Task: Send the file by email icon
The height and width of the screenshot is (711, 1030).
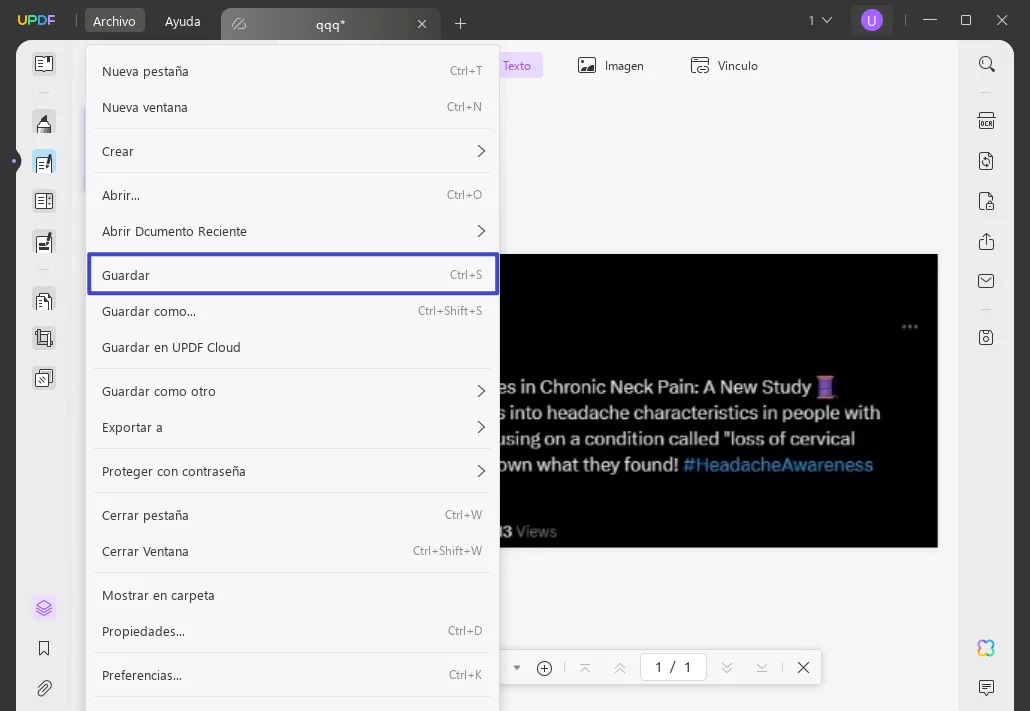Action: tap(987, 281)
